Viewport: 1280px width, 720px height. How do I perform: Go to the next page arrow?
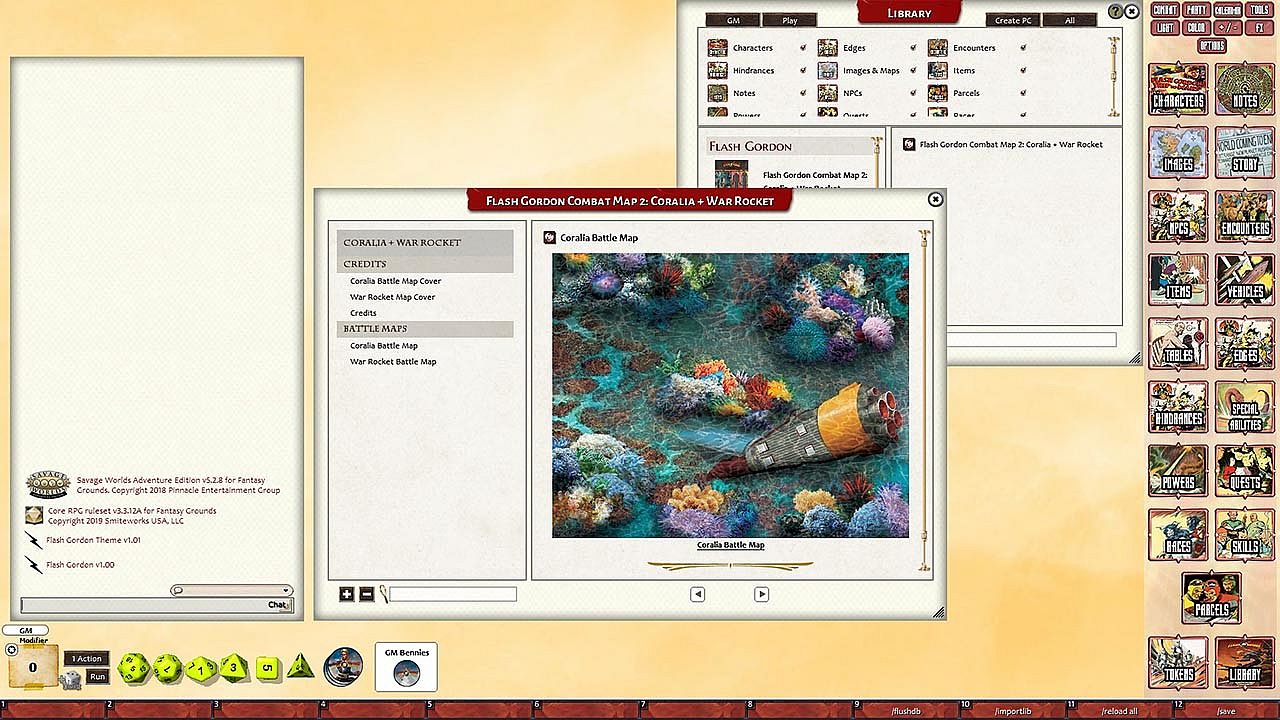point(761,594)
